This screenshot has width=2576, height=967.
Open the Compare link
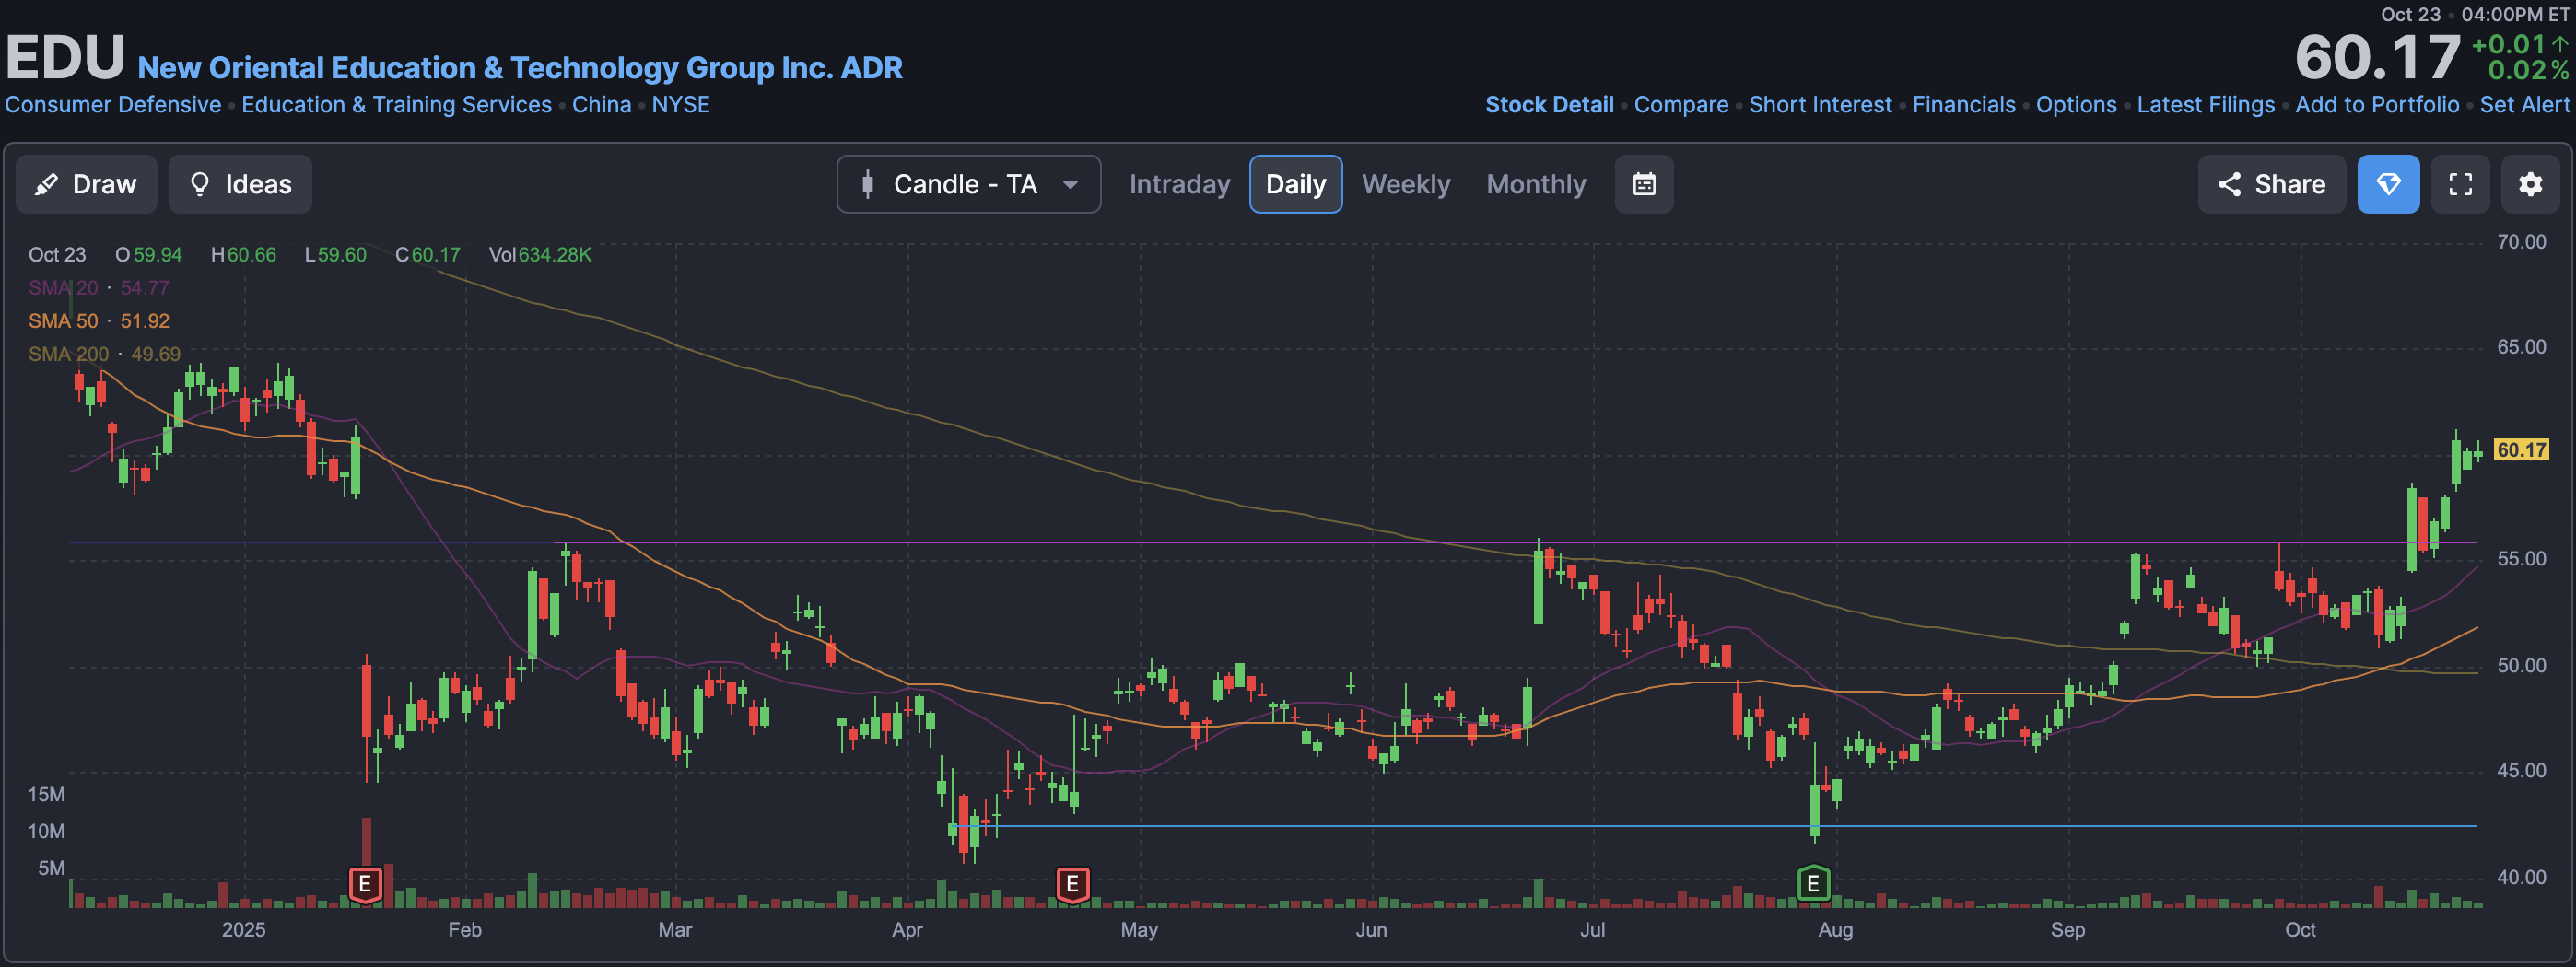(x=1681, y=105)
